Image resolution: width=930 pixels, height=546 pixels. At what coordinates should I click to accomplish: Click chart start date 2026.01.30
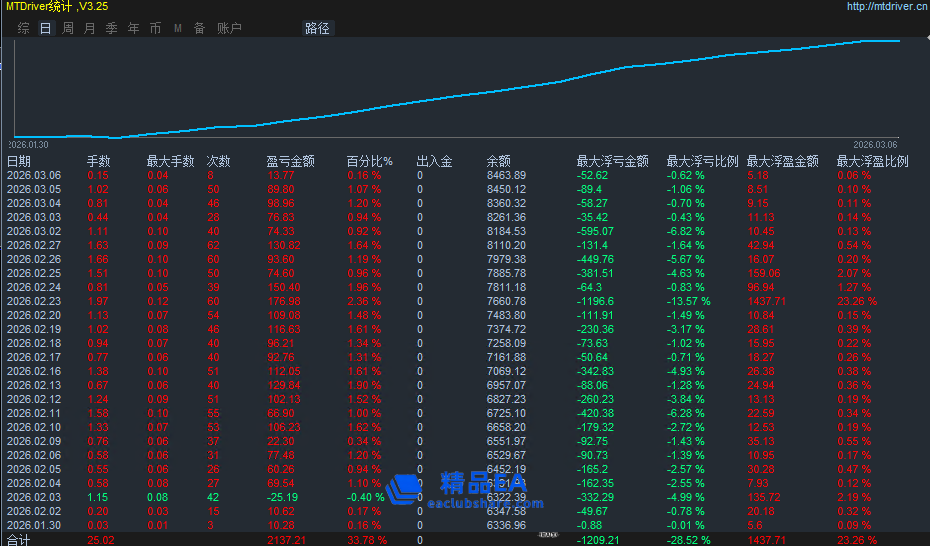click(x=28, y=145)
